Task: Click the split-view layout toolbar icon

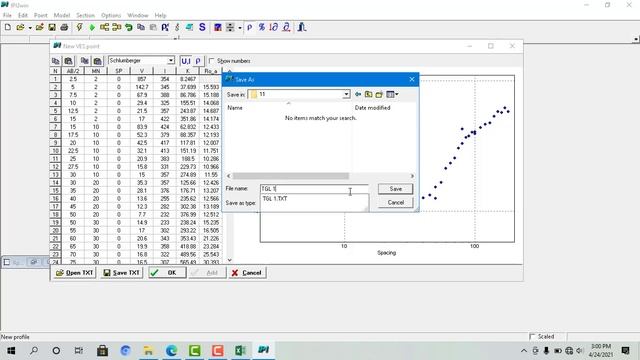Action: click(x=230, y=27)
